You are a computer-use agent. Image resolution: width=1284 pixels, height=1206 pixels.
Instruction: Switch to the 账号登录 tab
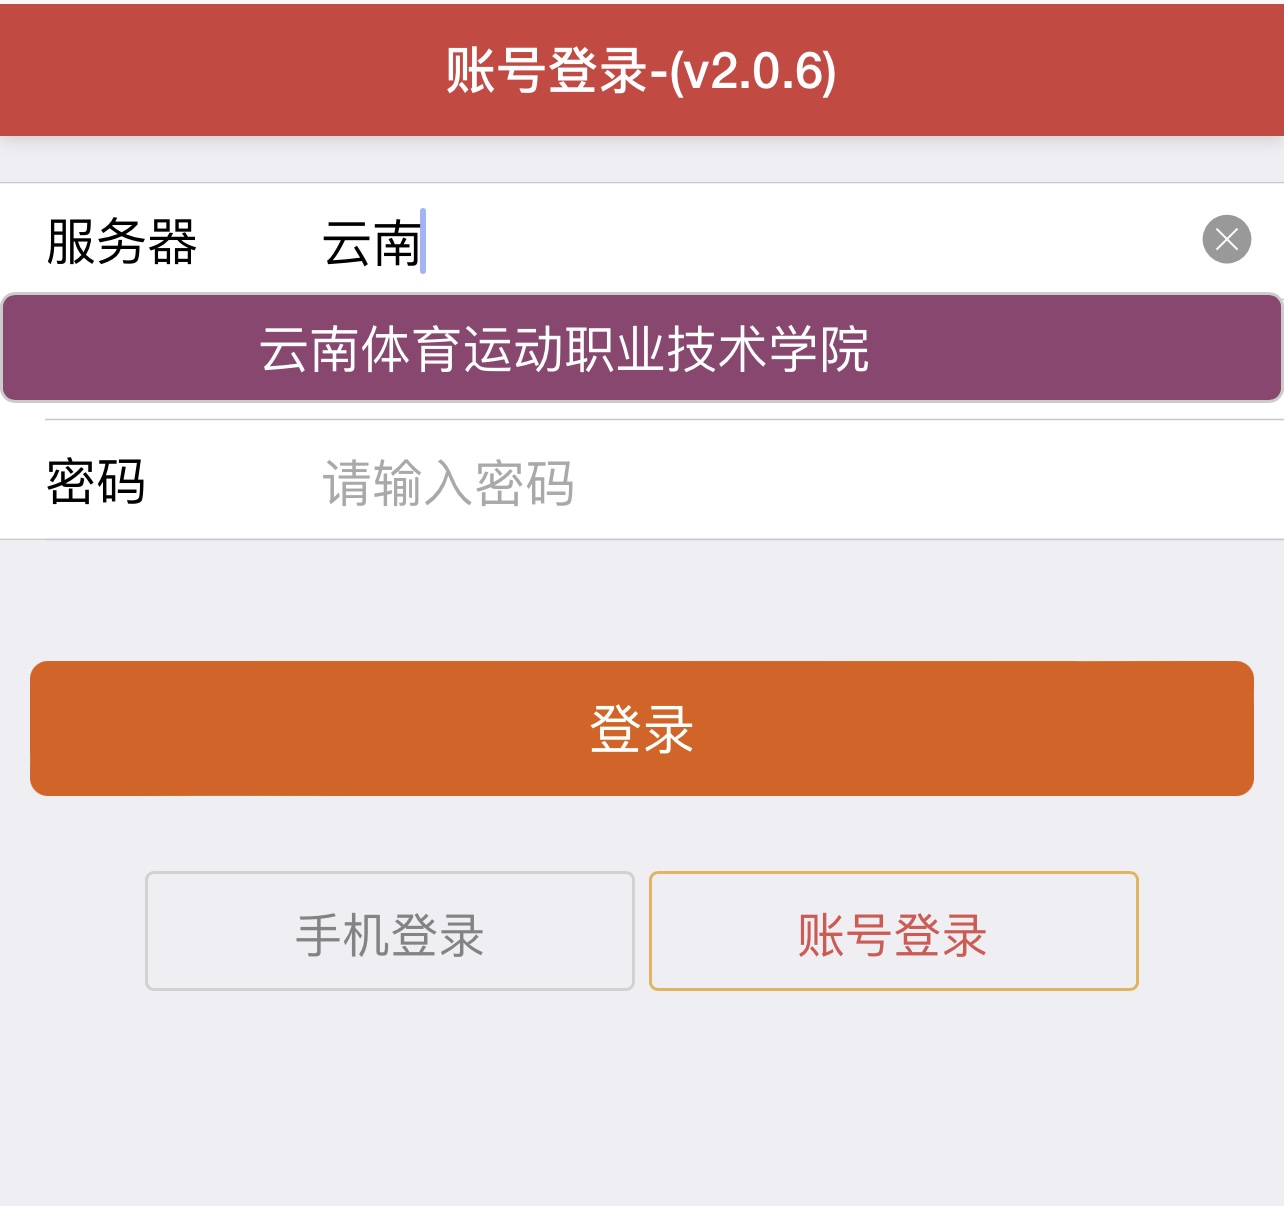[893, 931]
